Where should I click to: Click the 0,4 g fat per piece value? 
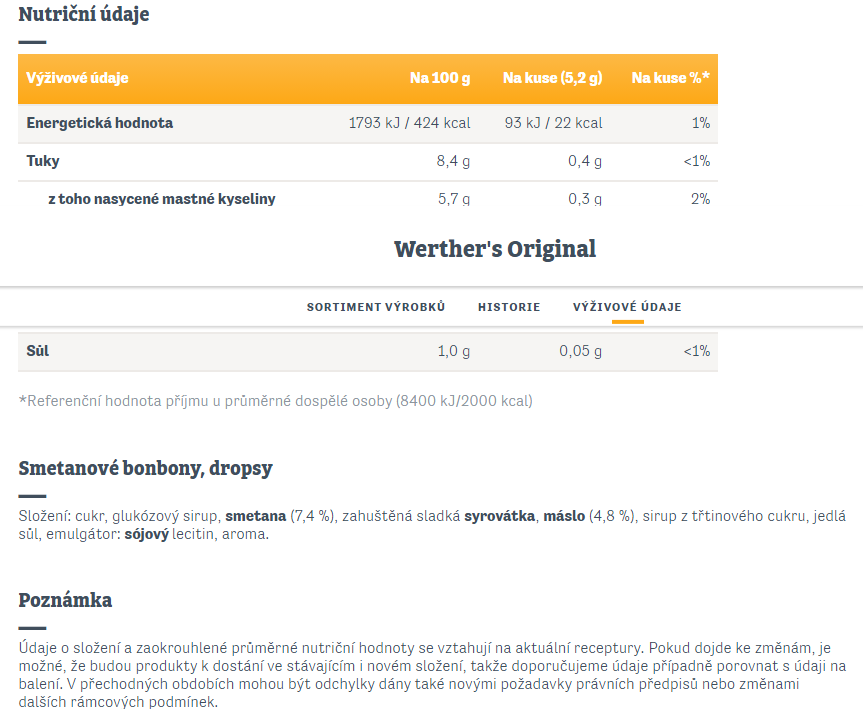tap(585, 161)
